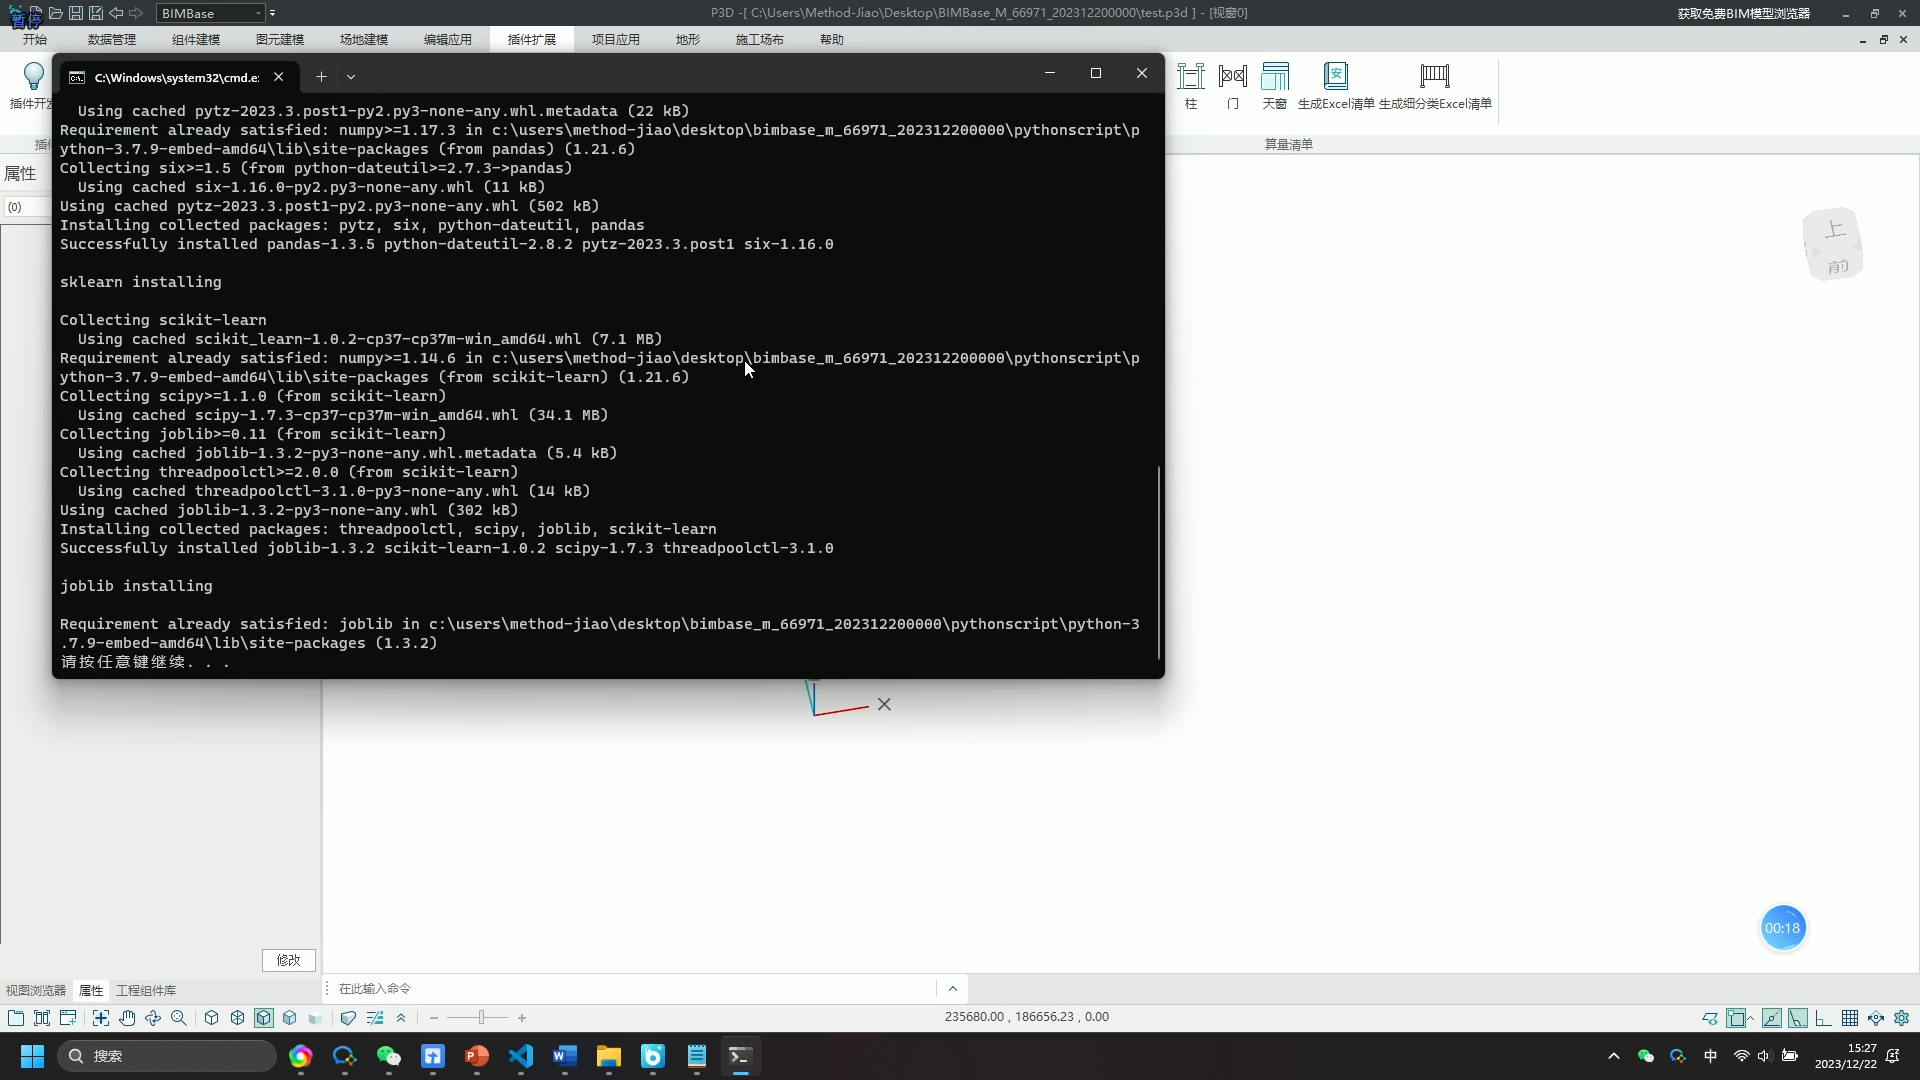Toggle the orthogonal mode button

pos(1823,1018)
